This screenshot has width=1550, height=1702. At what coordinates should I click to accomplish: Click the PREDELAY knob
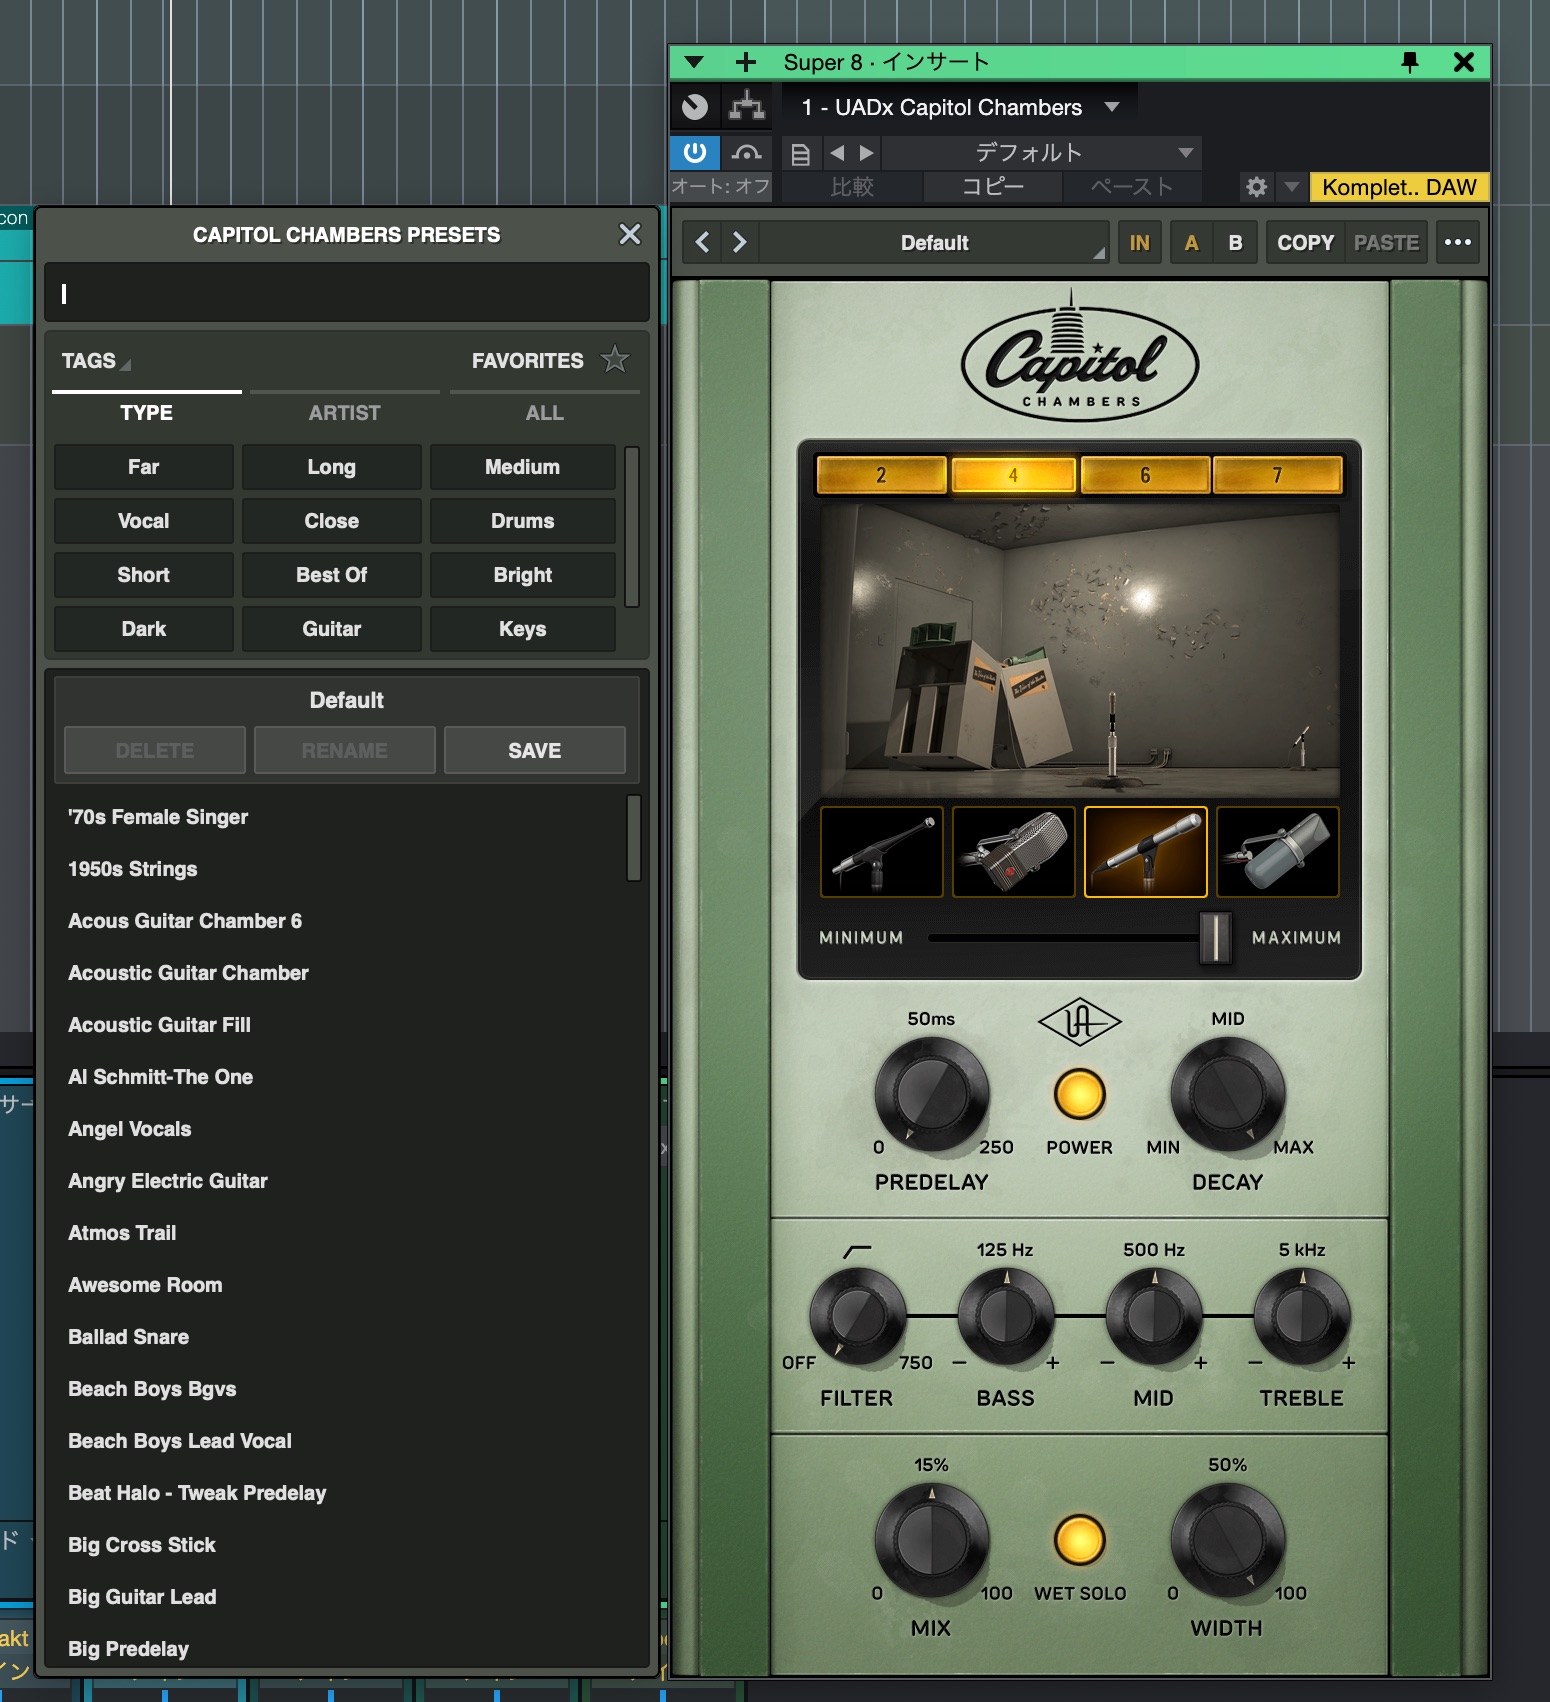(931, 1094)
